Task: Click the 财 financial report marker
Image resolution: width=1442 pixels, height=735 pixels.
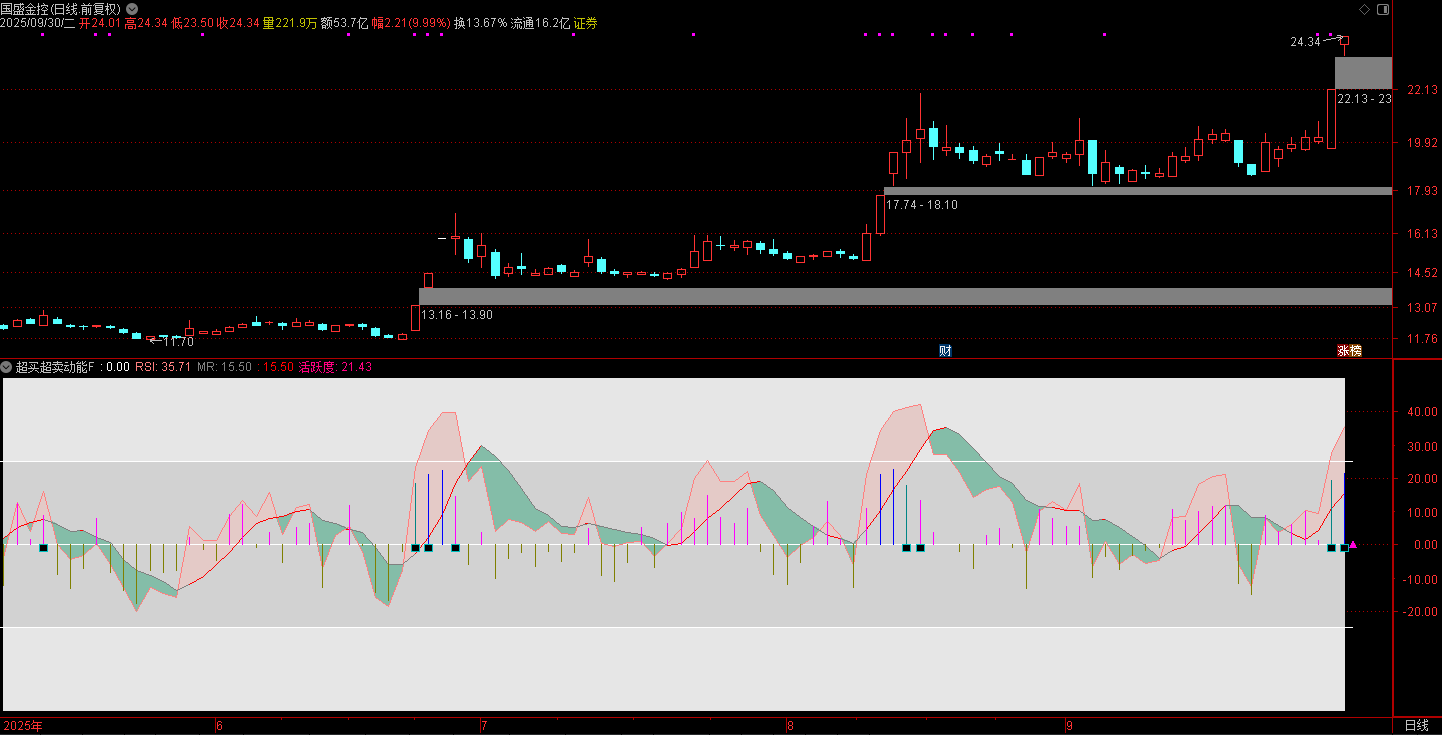Action: (x=945, y=350)
